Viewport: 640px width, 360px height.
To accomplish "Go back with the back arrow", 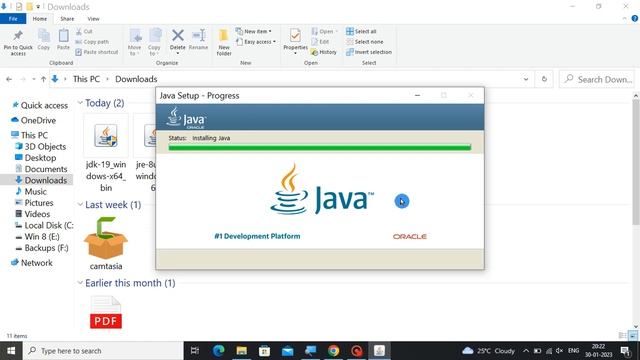I will coord(9,79).
